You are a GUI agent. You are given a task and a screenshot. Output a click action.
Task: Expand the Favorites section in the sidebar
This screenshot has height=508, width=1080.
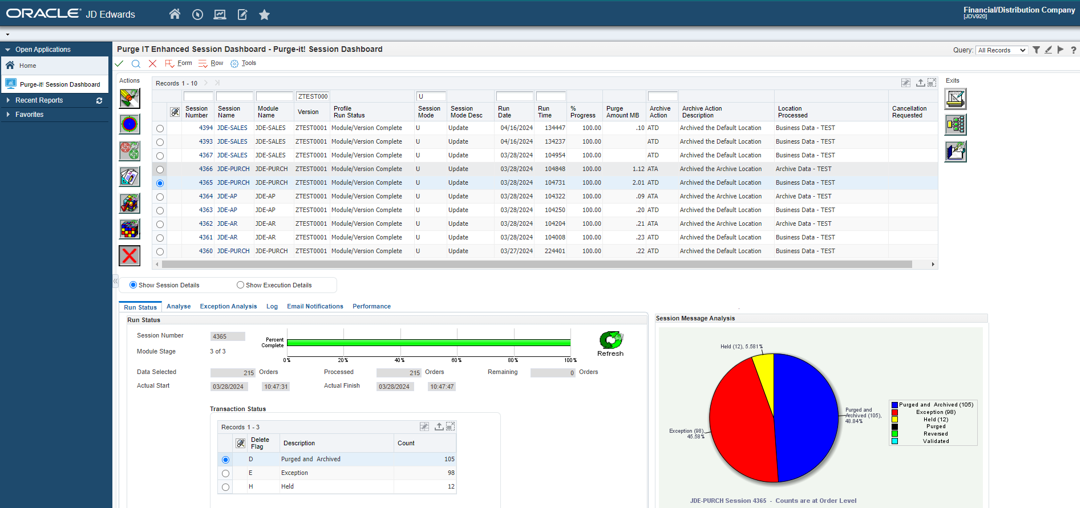click(x=29, y=115)
